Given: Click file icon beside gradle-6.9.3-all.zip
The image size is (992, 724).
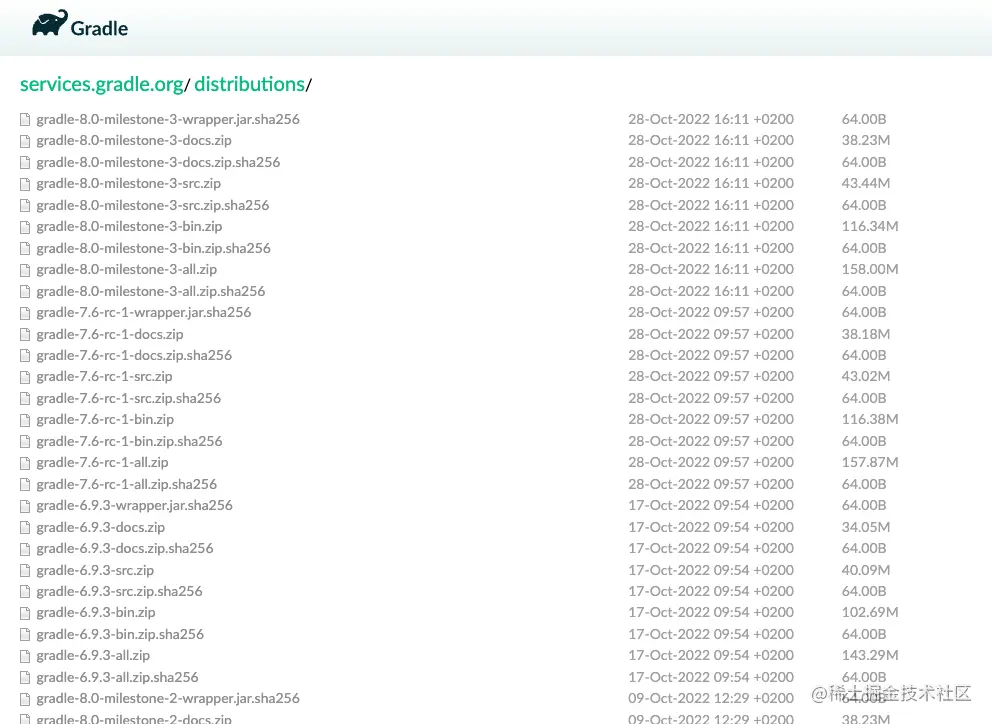Looking at the screenshot, I should tap(25, 656).
